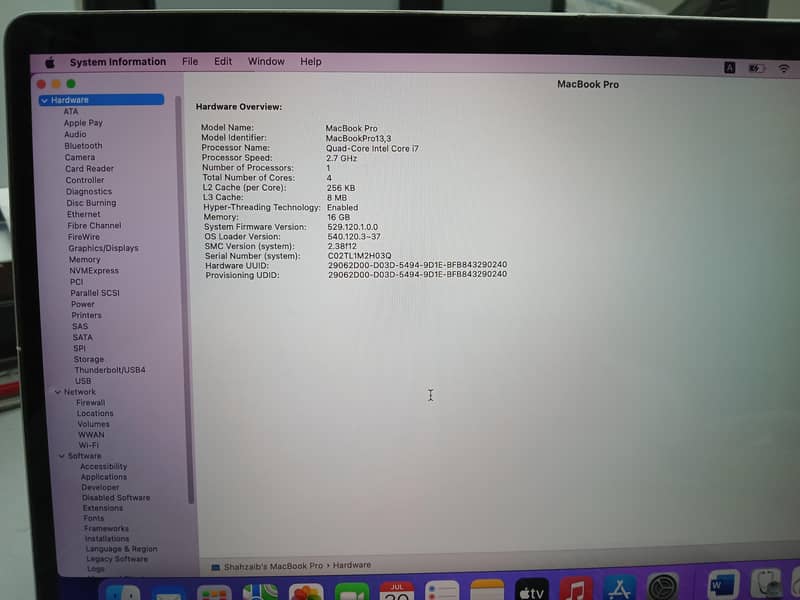Click the battery status icon
The image size is (800, 600).
pos(756,68)
